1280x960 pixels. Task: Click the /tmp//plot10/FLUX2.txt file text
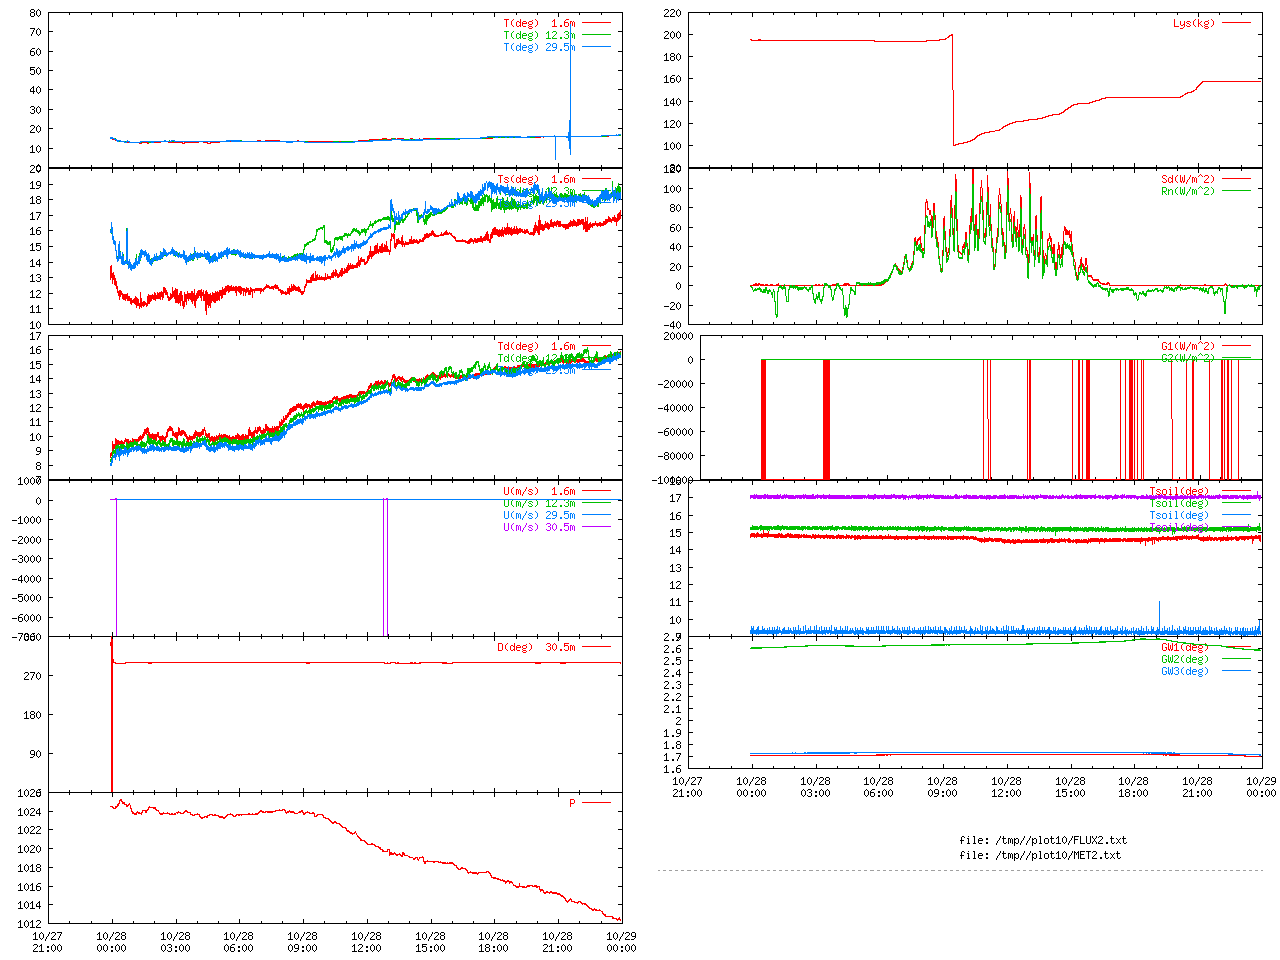1042,840
